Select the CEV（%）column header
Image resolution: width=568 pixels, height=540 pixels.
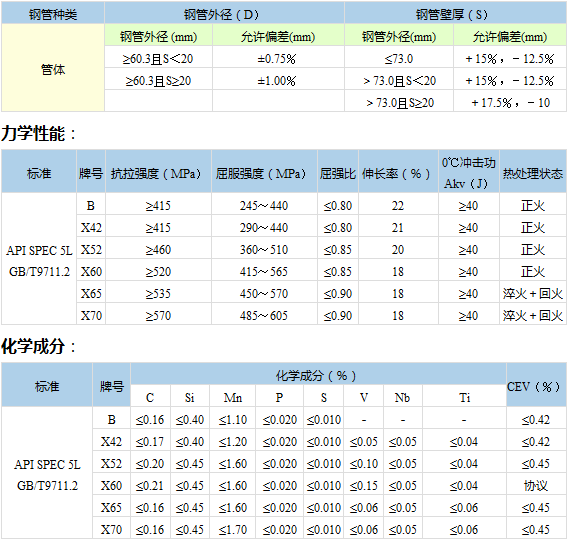(x=536, y=386)
